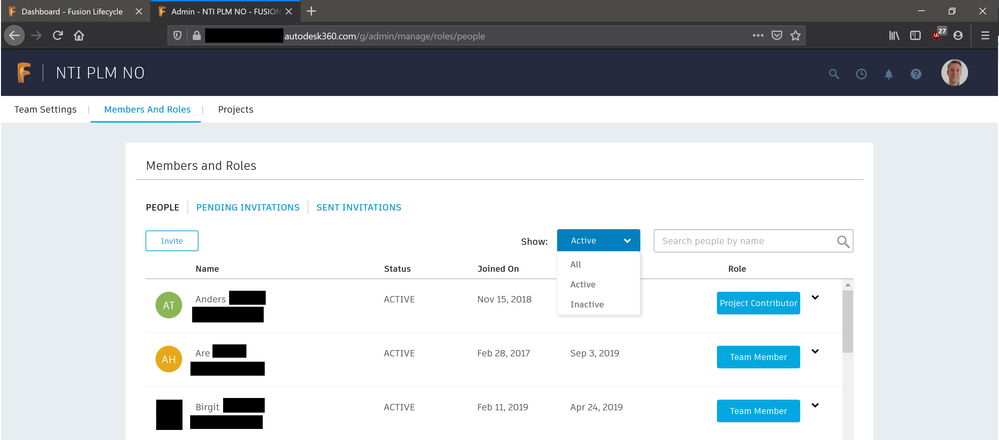999x440 pixels.
Task: Expand the chevron in Birgit's row
Action: pyautogui.click(x=815, y=405)
